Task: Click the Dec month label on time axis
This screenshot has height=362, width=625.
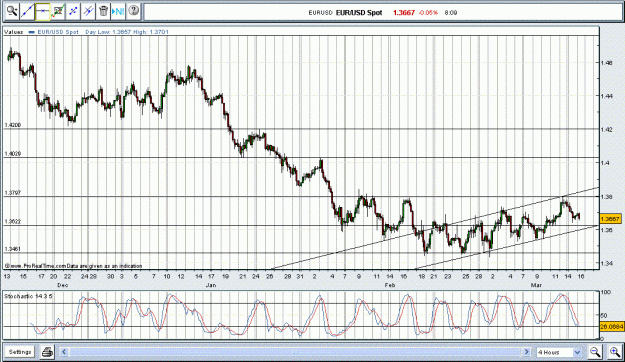Action: [63, 285]
